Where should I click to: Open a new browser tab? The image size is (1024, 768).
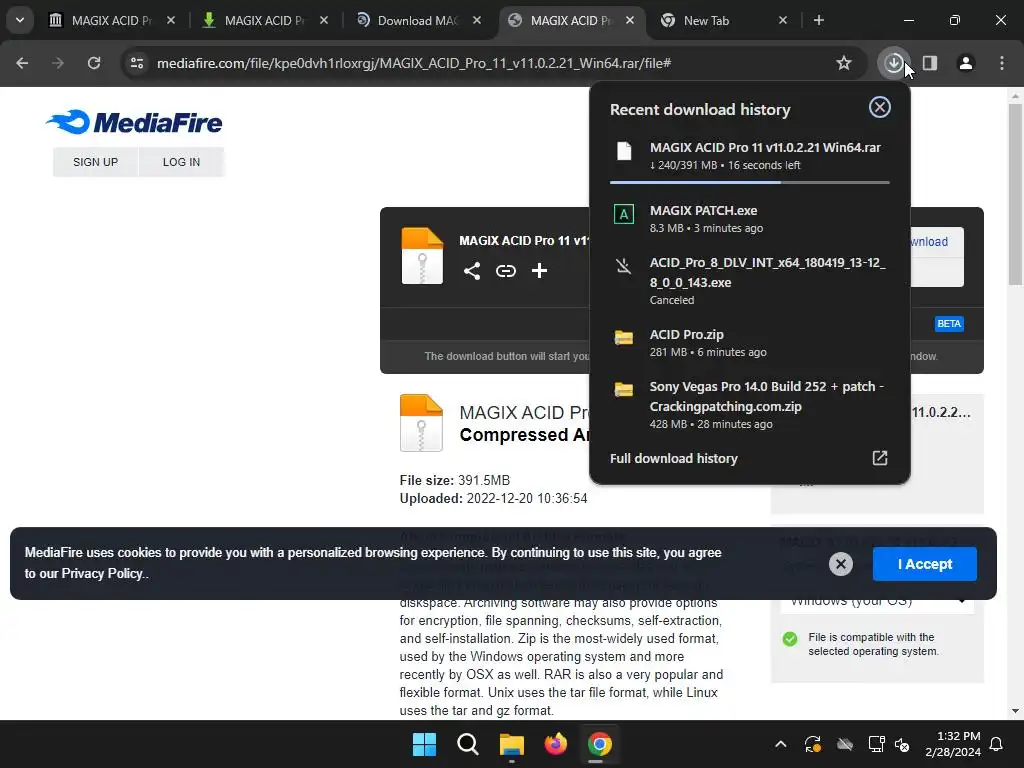pyautogui.click(x=818, y=20)
